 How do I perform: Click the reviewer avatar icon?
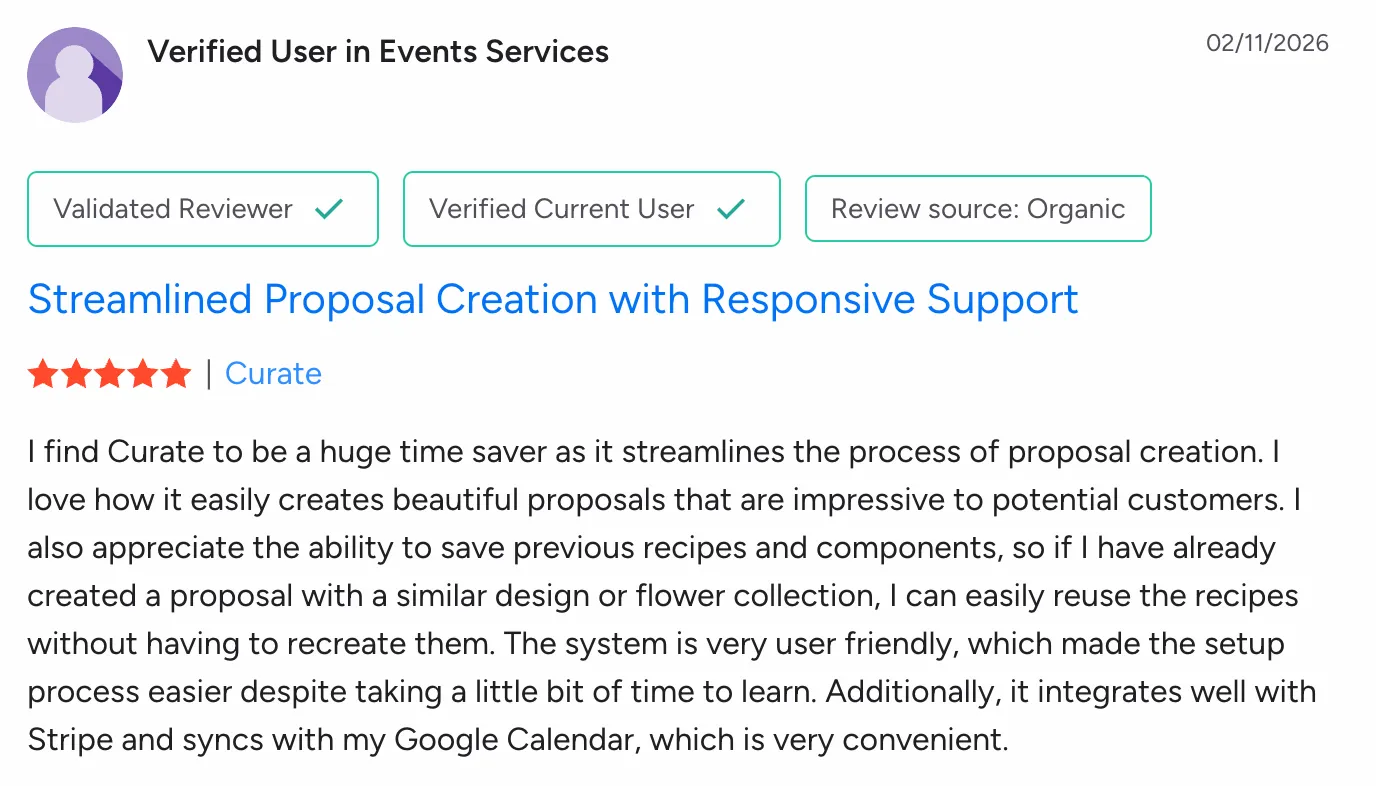(x=75, y=74)
